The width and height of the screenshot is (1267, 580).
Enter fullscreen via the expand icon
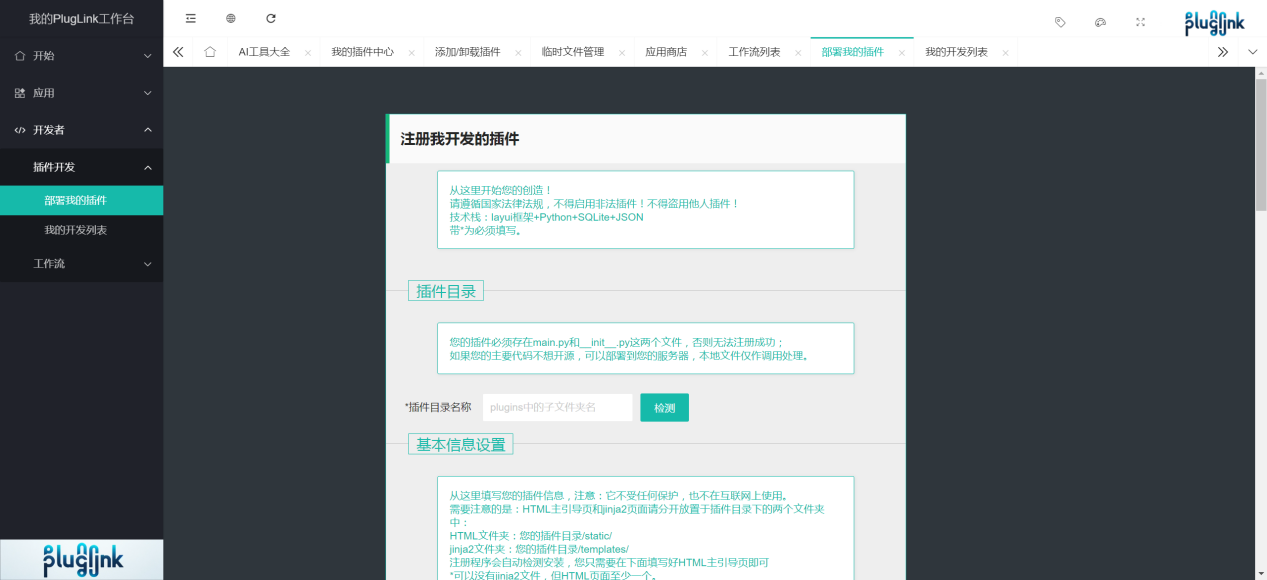click(1140, 21)
